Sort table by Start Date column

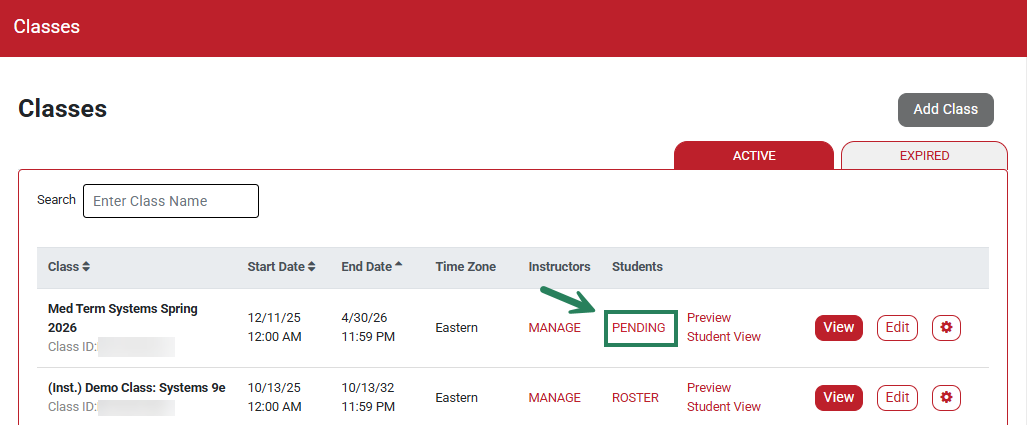(x=282, y=267)
